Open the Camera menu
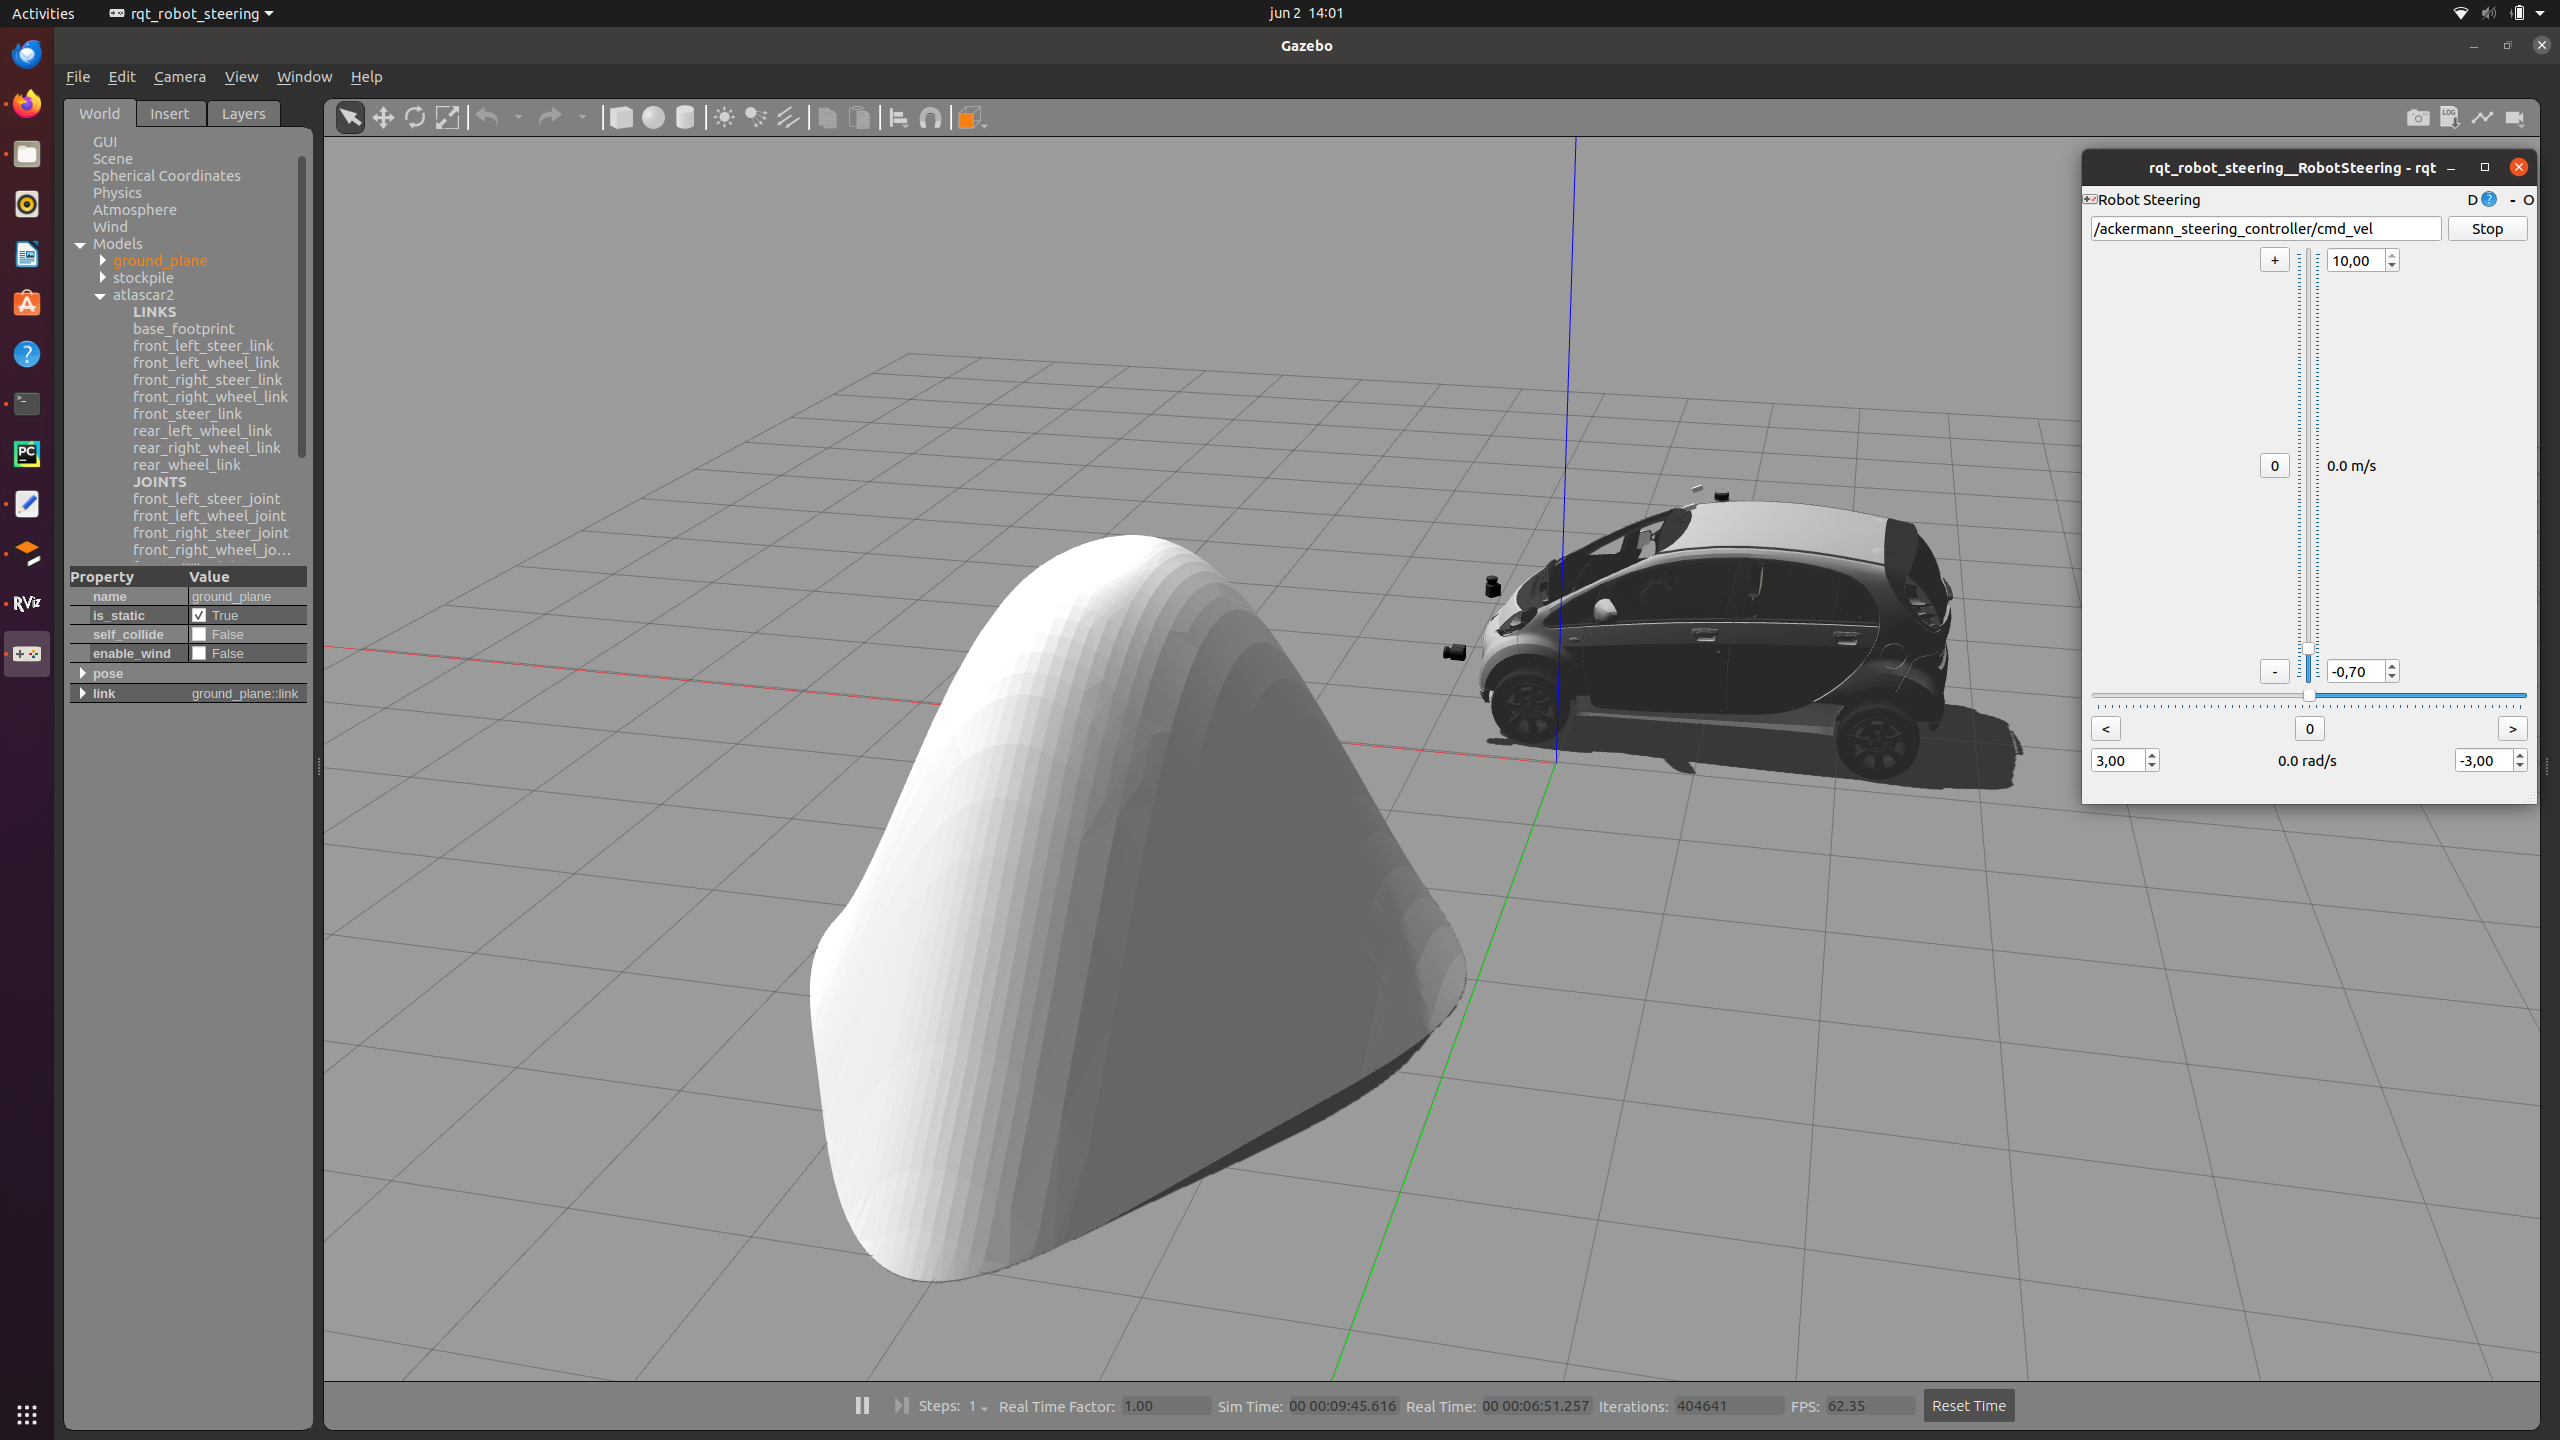The width and height of the screenshot is (2560, 1440). click(x=179, y=76)
